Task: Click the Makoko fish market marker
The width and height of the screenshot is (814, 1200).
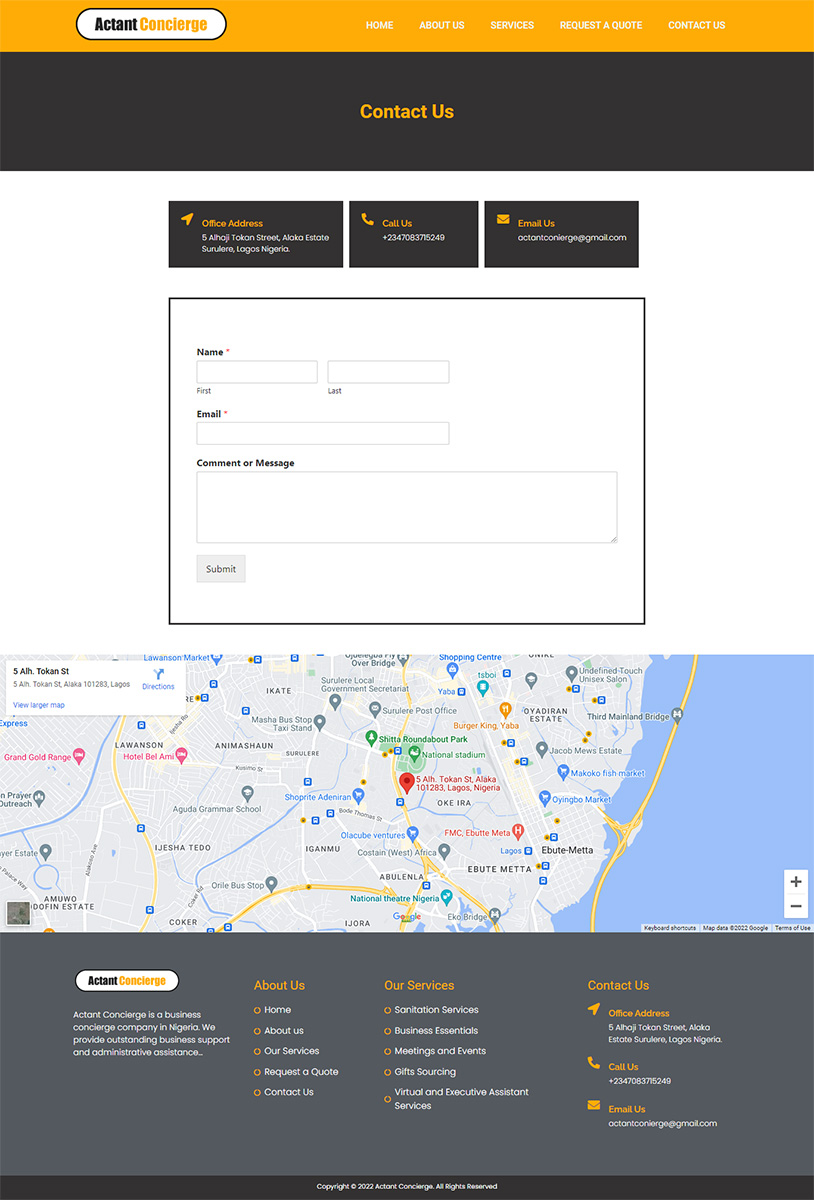Action: coord(563,772)
